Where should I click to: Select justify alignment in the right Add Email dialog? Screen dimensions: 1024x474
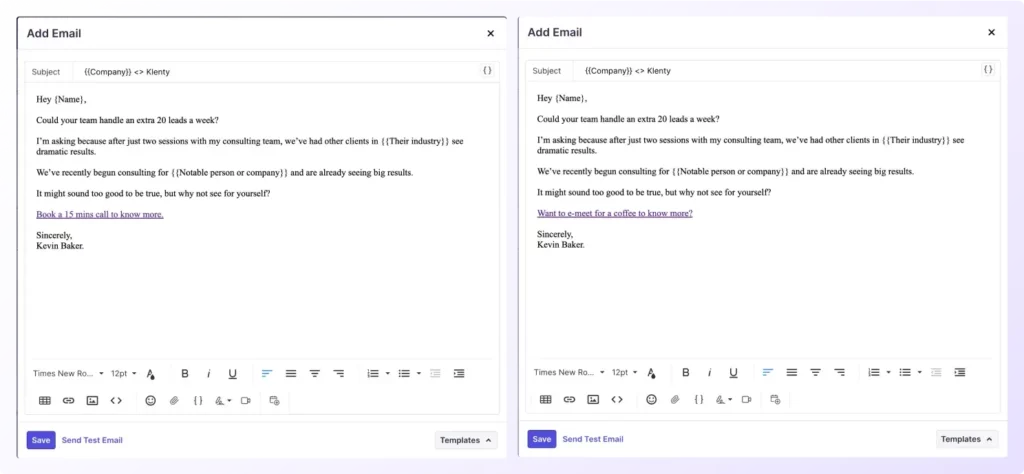(792, 372)
